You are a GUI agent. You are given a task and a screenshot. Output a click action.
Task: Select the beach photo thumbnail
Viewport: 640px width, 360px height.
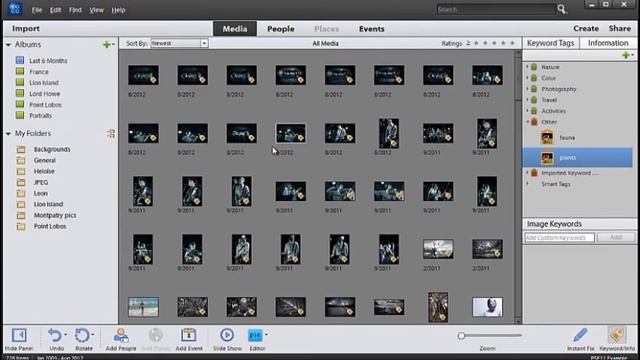(x=143, y=307)
